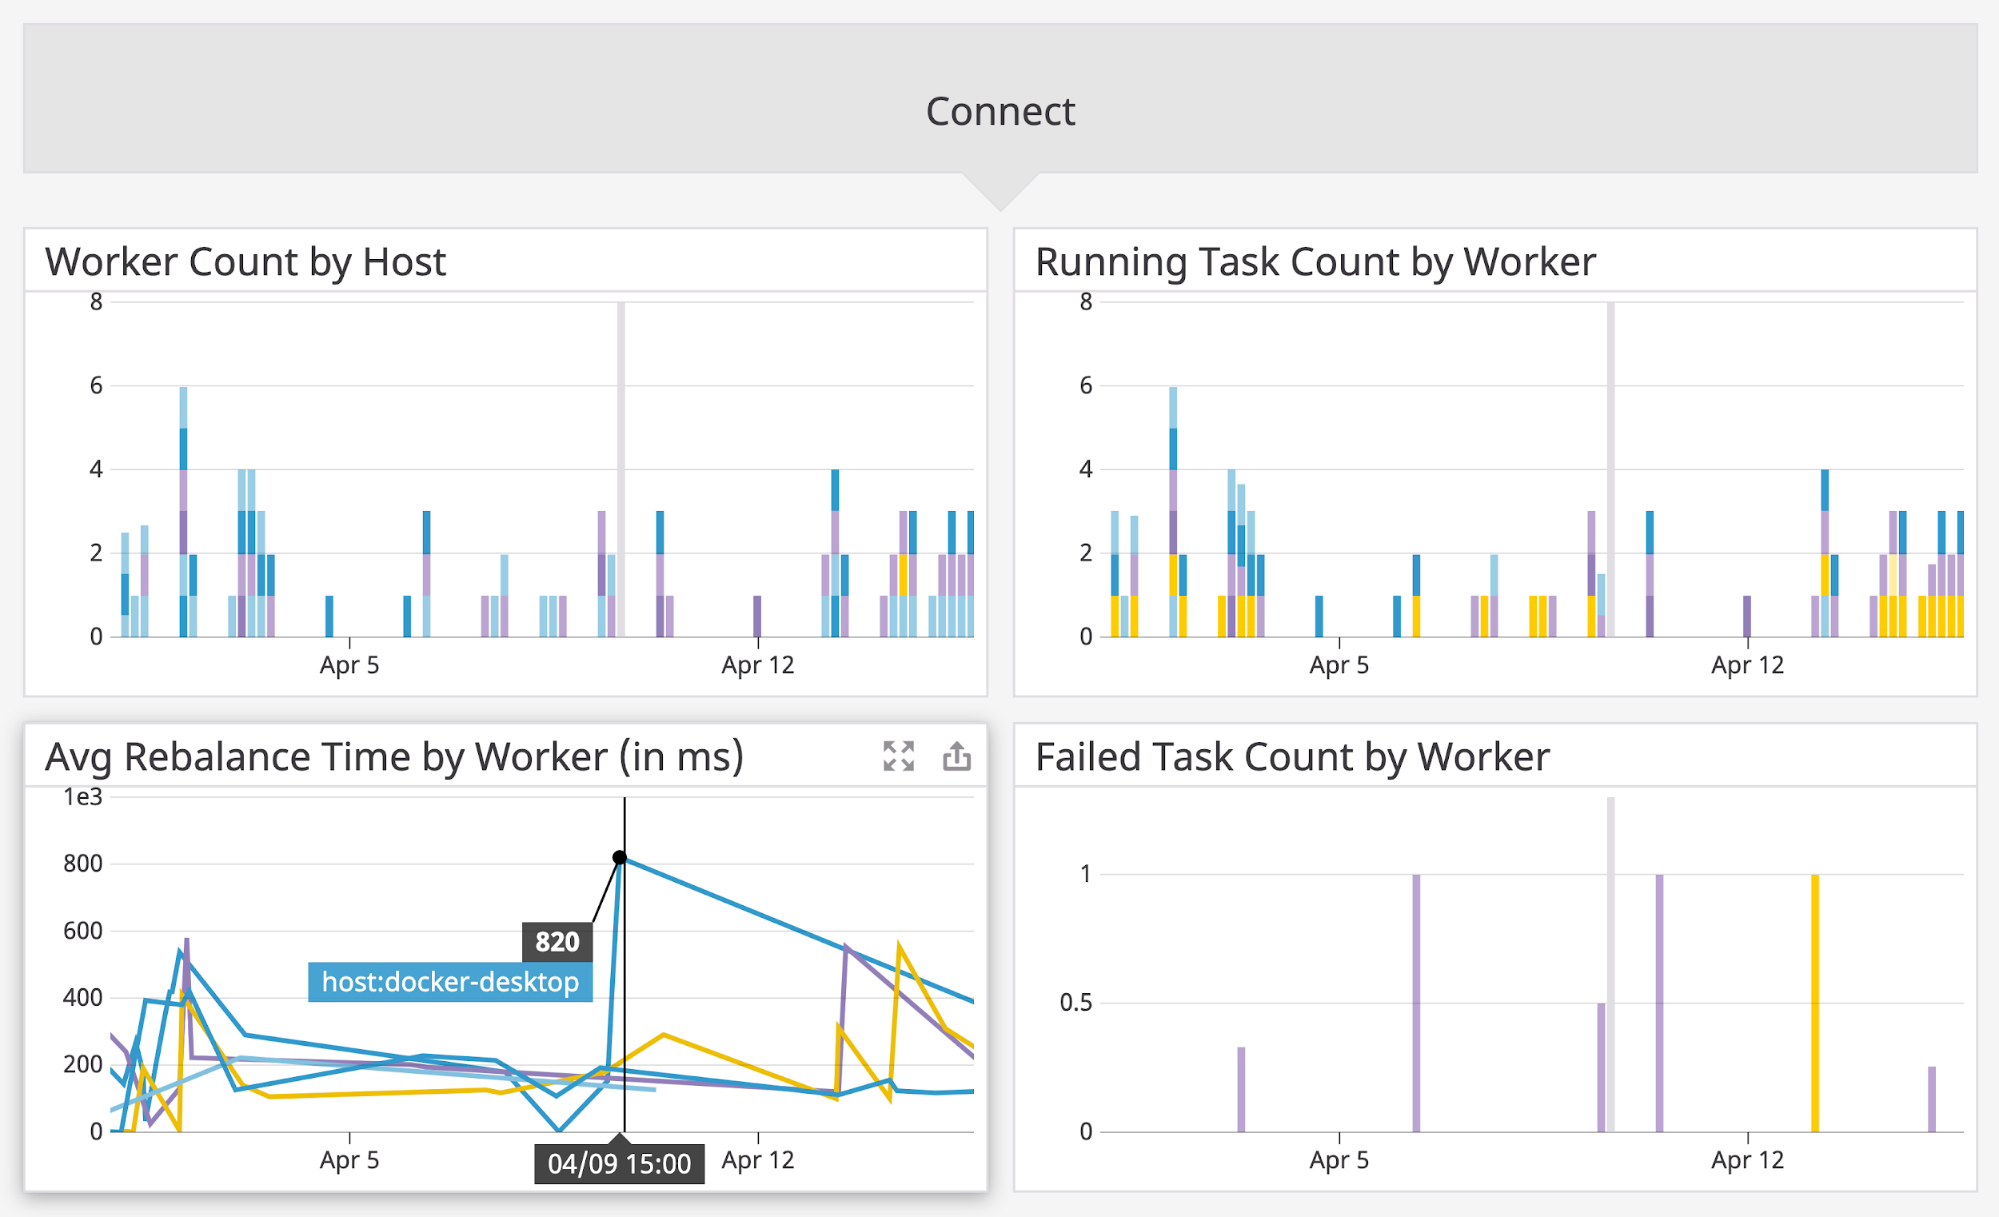Click the export icon on Avg Rebalance Time panel

(x=956, y=757)
